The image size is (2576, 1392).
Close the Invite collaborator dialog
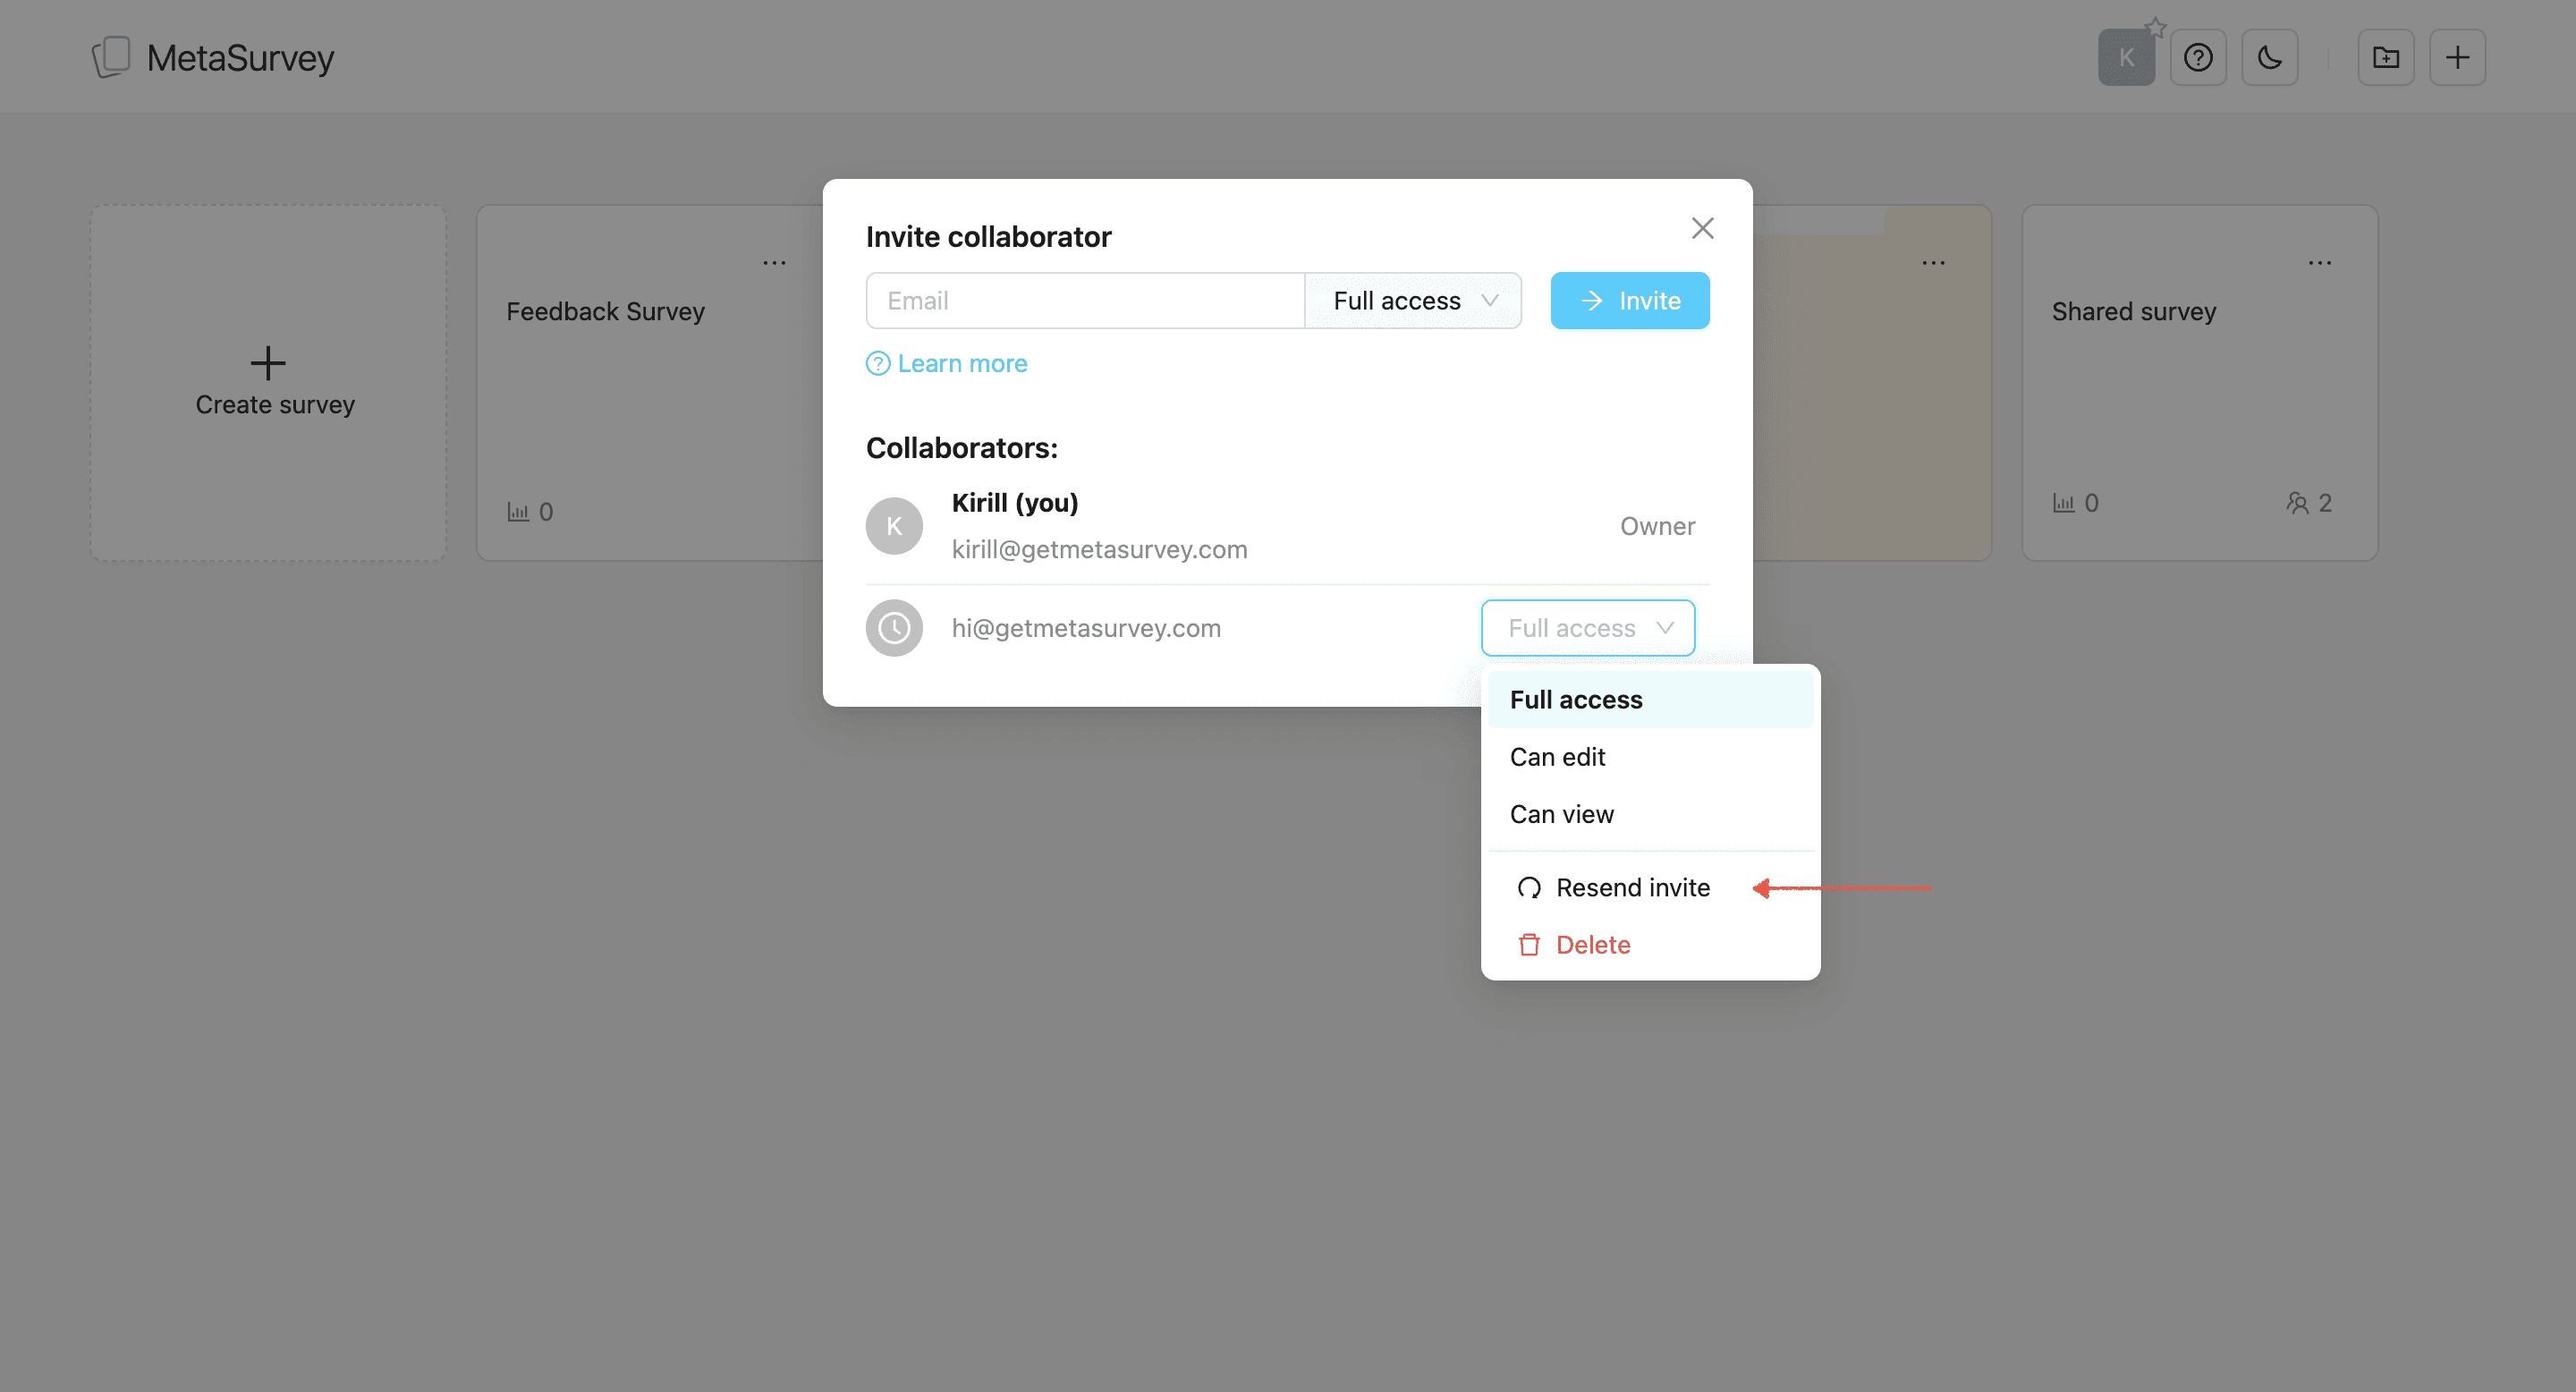(1702, 228)
